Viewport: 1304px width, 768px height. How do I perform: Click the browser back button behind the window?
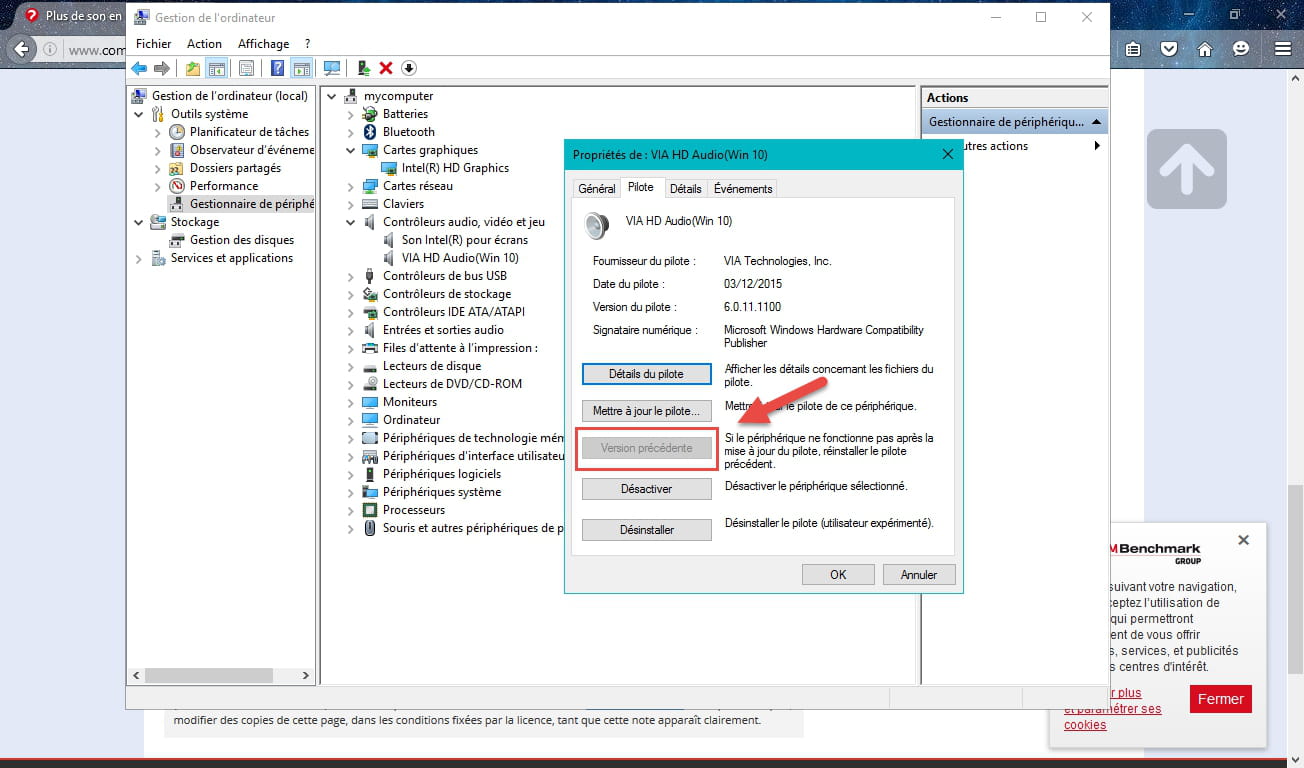(22, 49)
